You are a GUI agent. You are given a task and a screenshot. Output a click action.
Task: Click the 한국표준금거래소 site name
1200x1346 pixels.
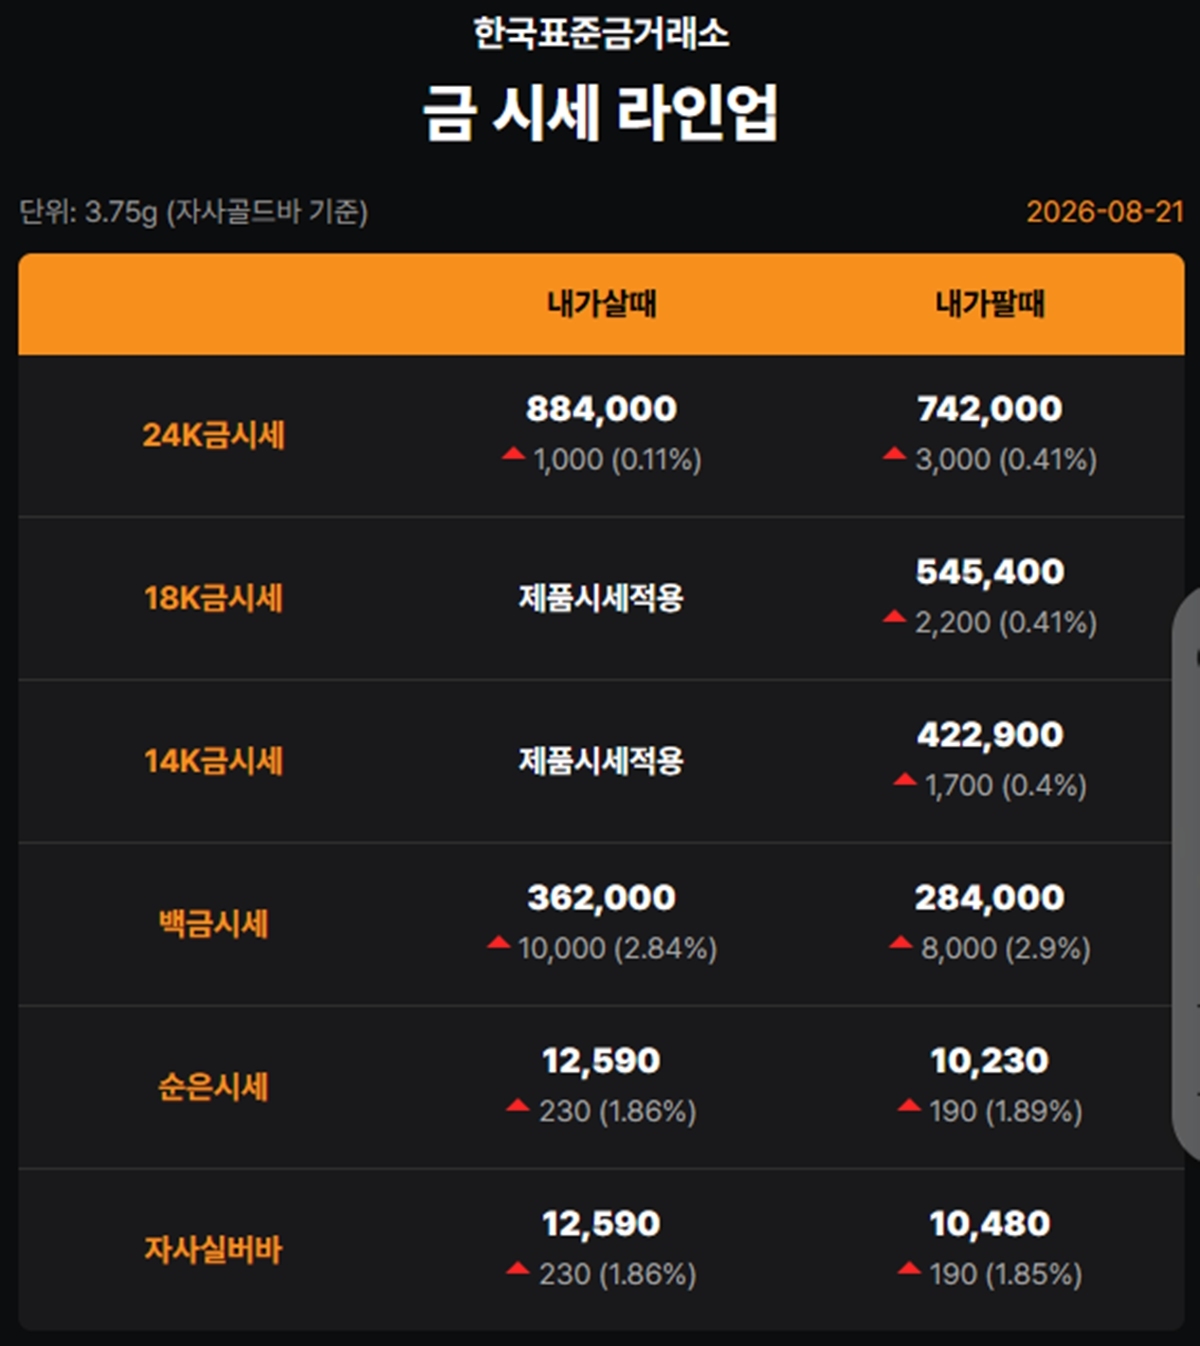[601, 34]
